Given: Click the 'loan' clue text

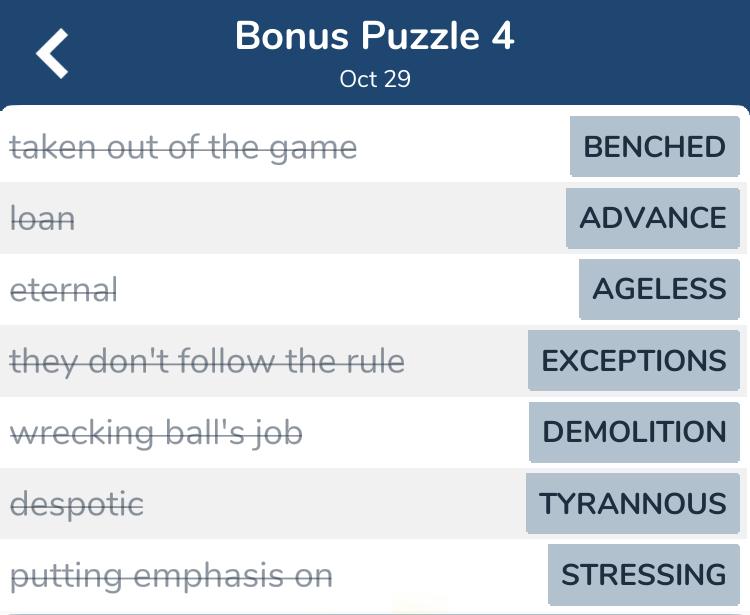Looking at the screenshot, I should pos(42,219).
